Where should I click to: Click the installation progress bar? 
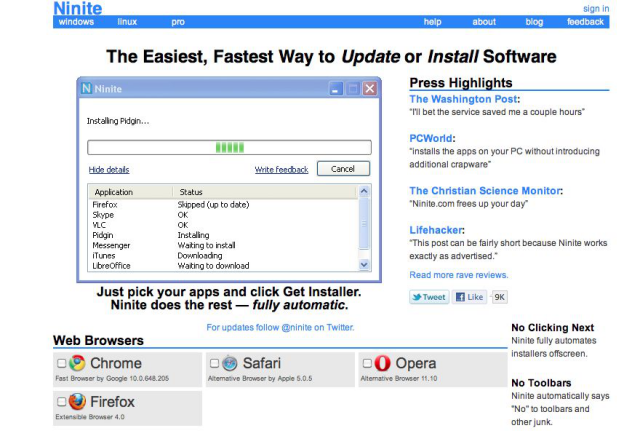click(229, 147)
